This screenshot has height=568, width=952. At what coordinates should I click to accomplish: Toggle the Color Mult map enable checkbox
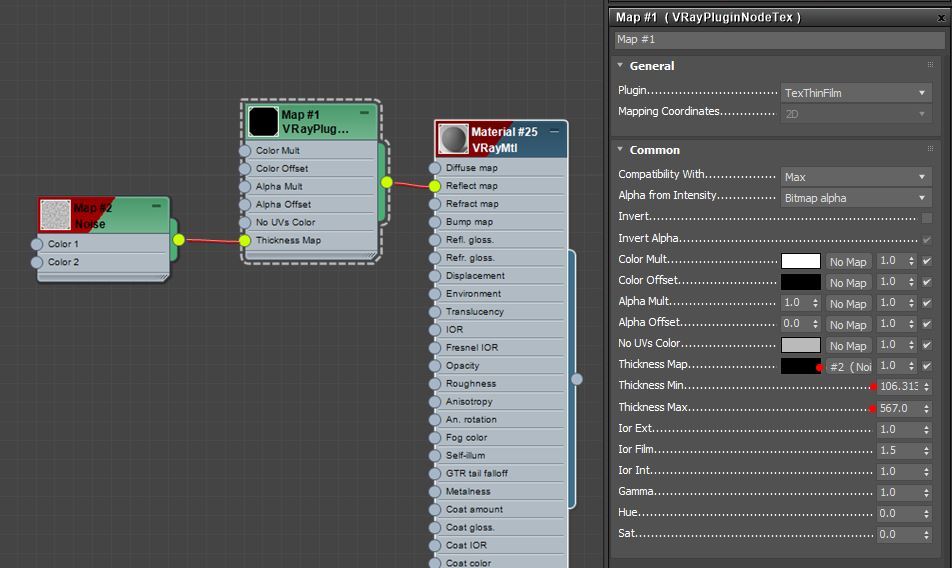click(x=926, y=261)
